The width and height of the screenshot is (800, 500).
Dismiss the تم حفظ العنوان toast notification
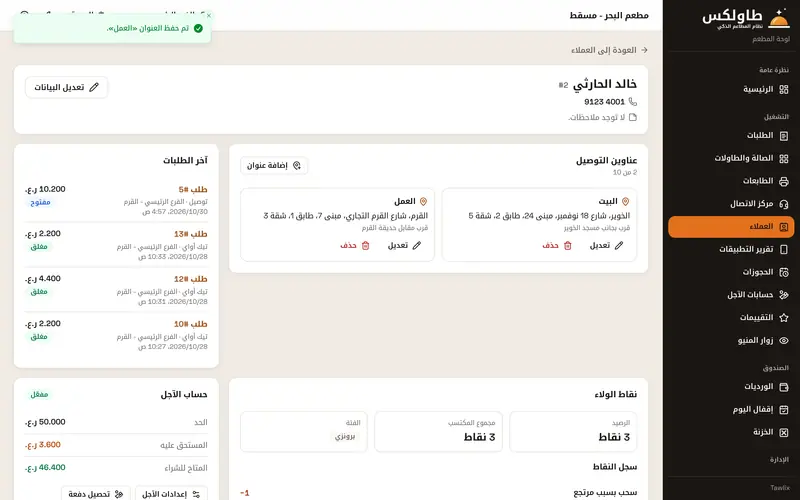[209, 16]
